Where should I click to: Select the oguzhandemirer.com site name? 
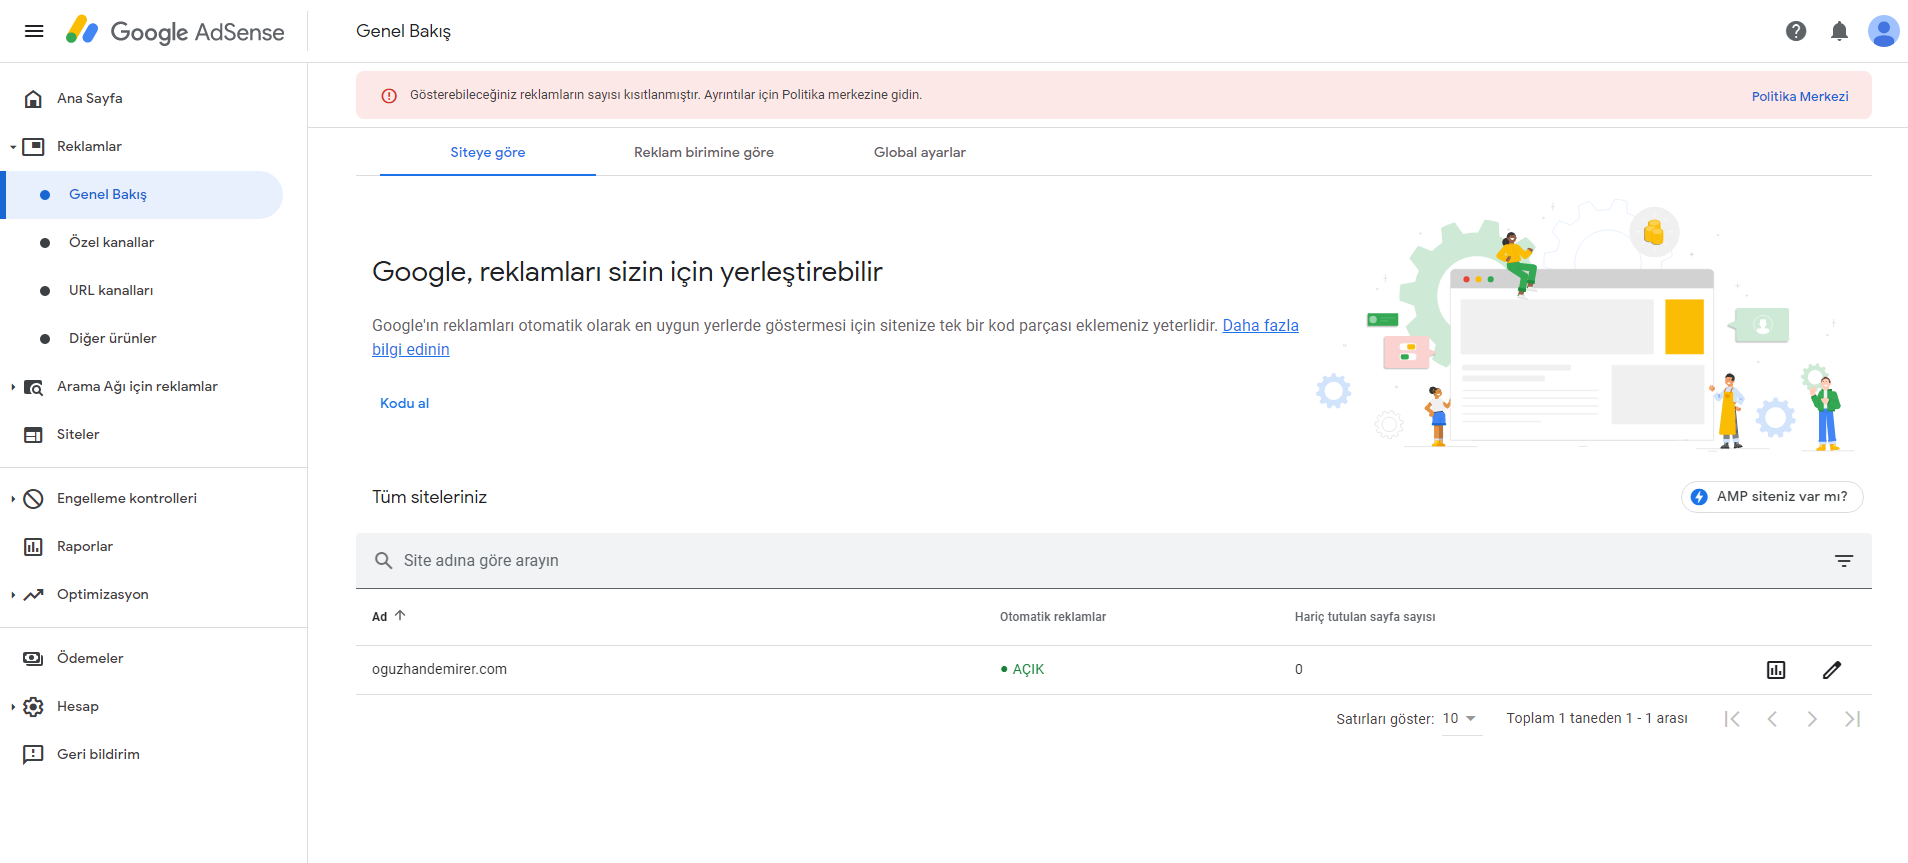(439, 670)
